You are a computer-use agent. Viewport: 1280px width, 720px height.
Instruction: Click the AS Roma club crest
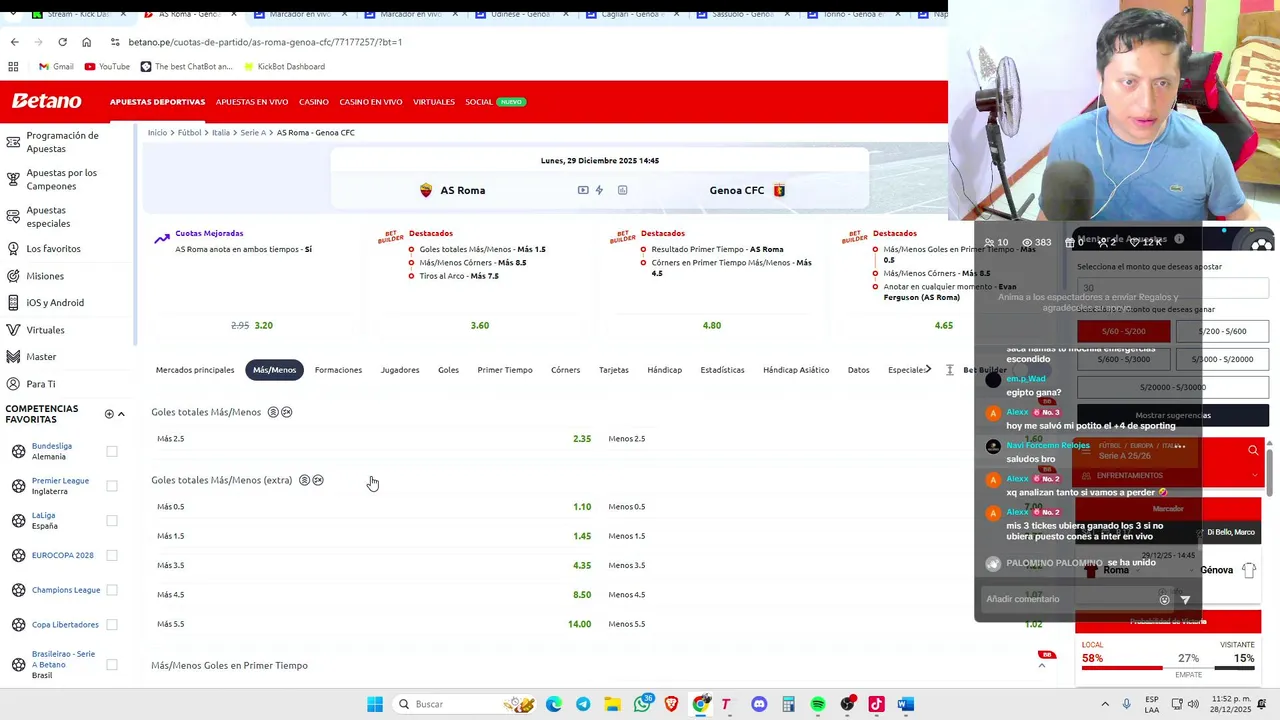point(426,190)
